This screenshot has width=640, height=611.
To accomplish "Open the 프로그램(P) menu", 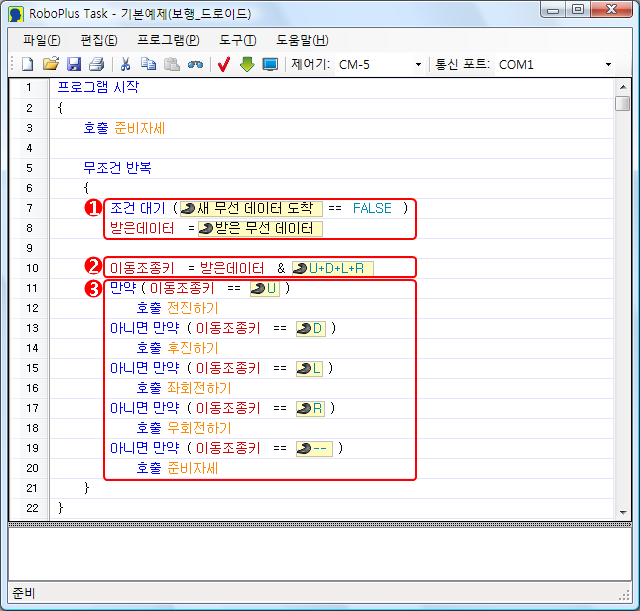I will [168, 40].
